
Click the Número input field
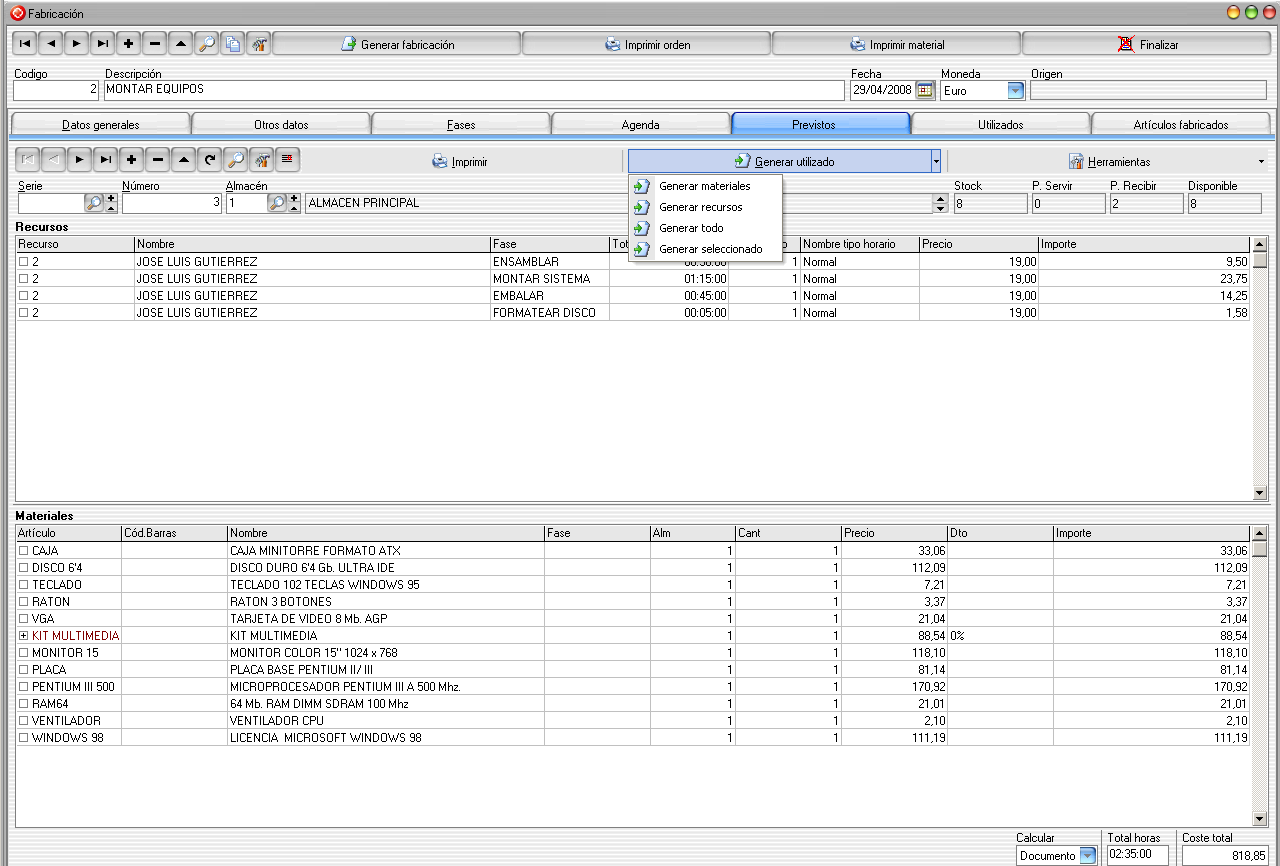(170, 203)
